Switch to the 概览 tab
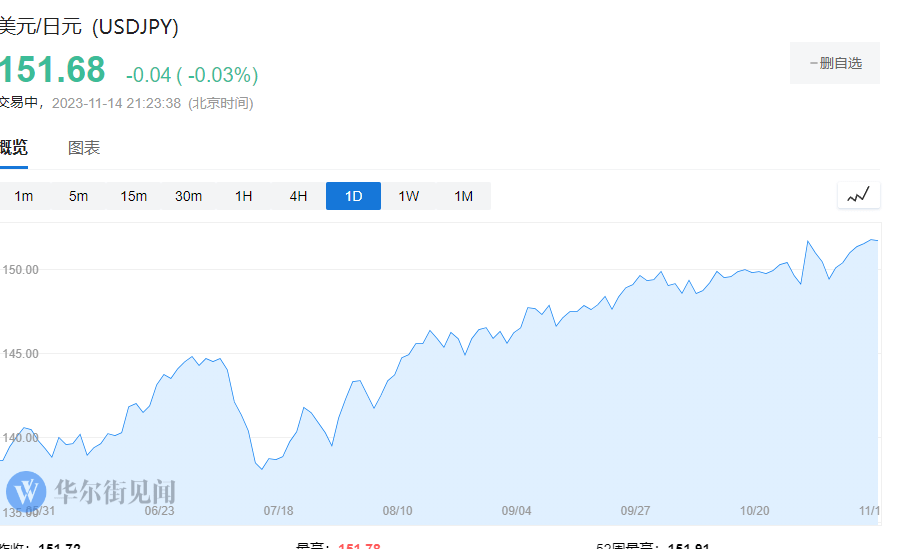 click(13, 148)
